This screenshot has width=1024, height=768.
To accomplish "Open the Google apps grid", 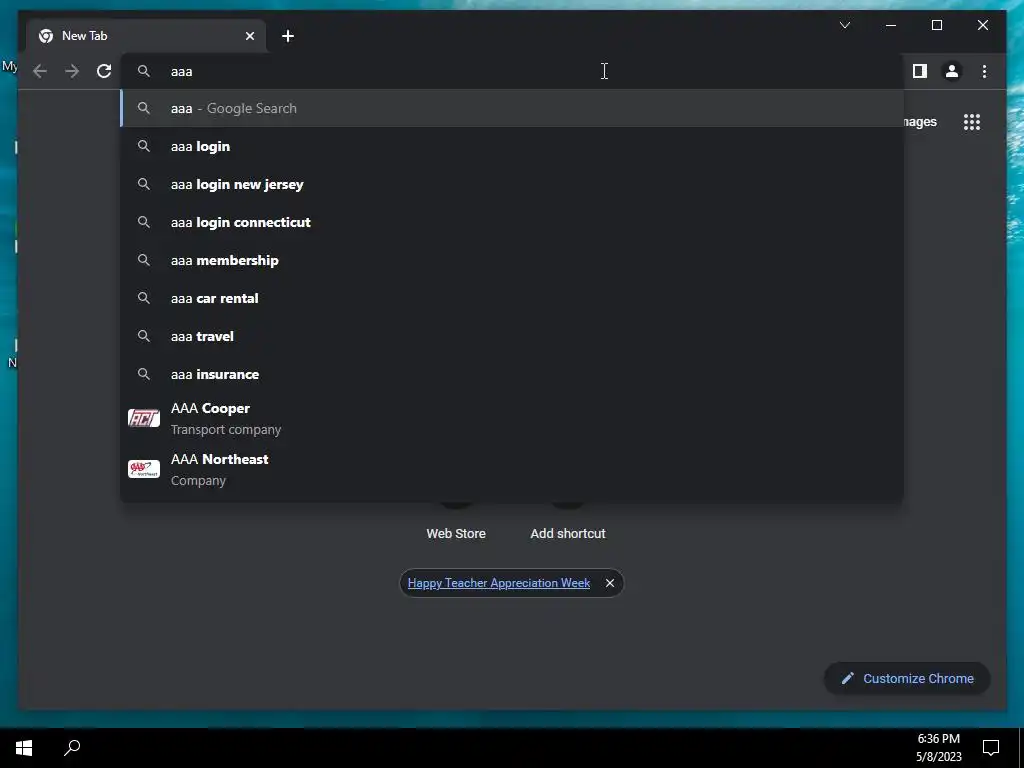I will click(x=972, y=122).
